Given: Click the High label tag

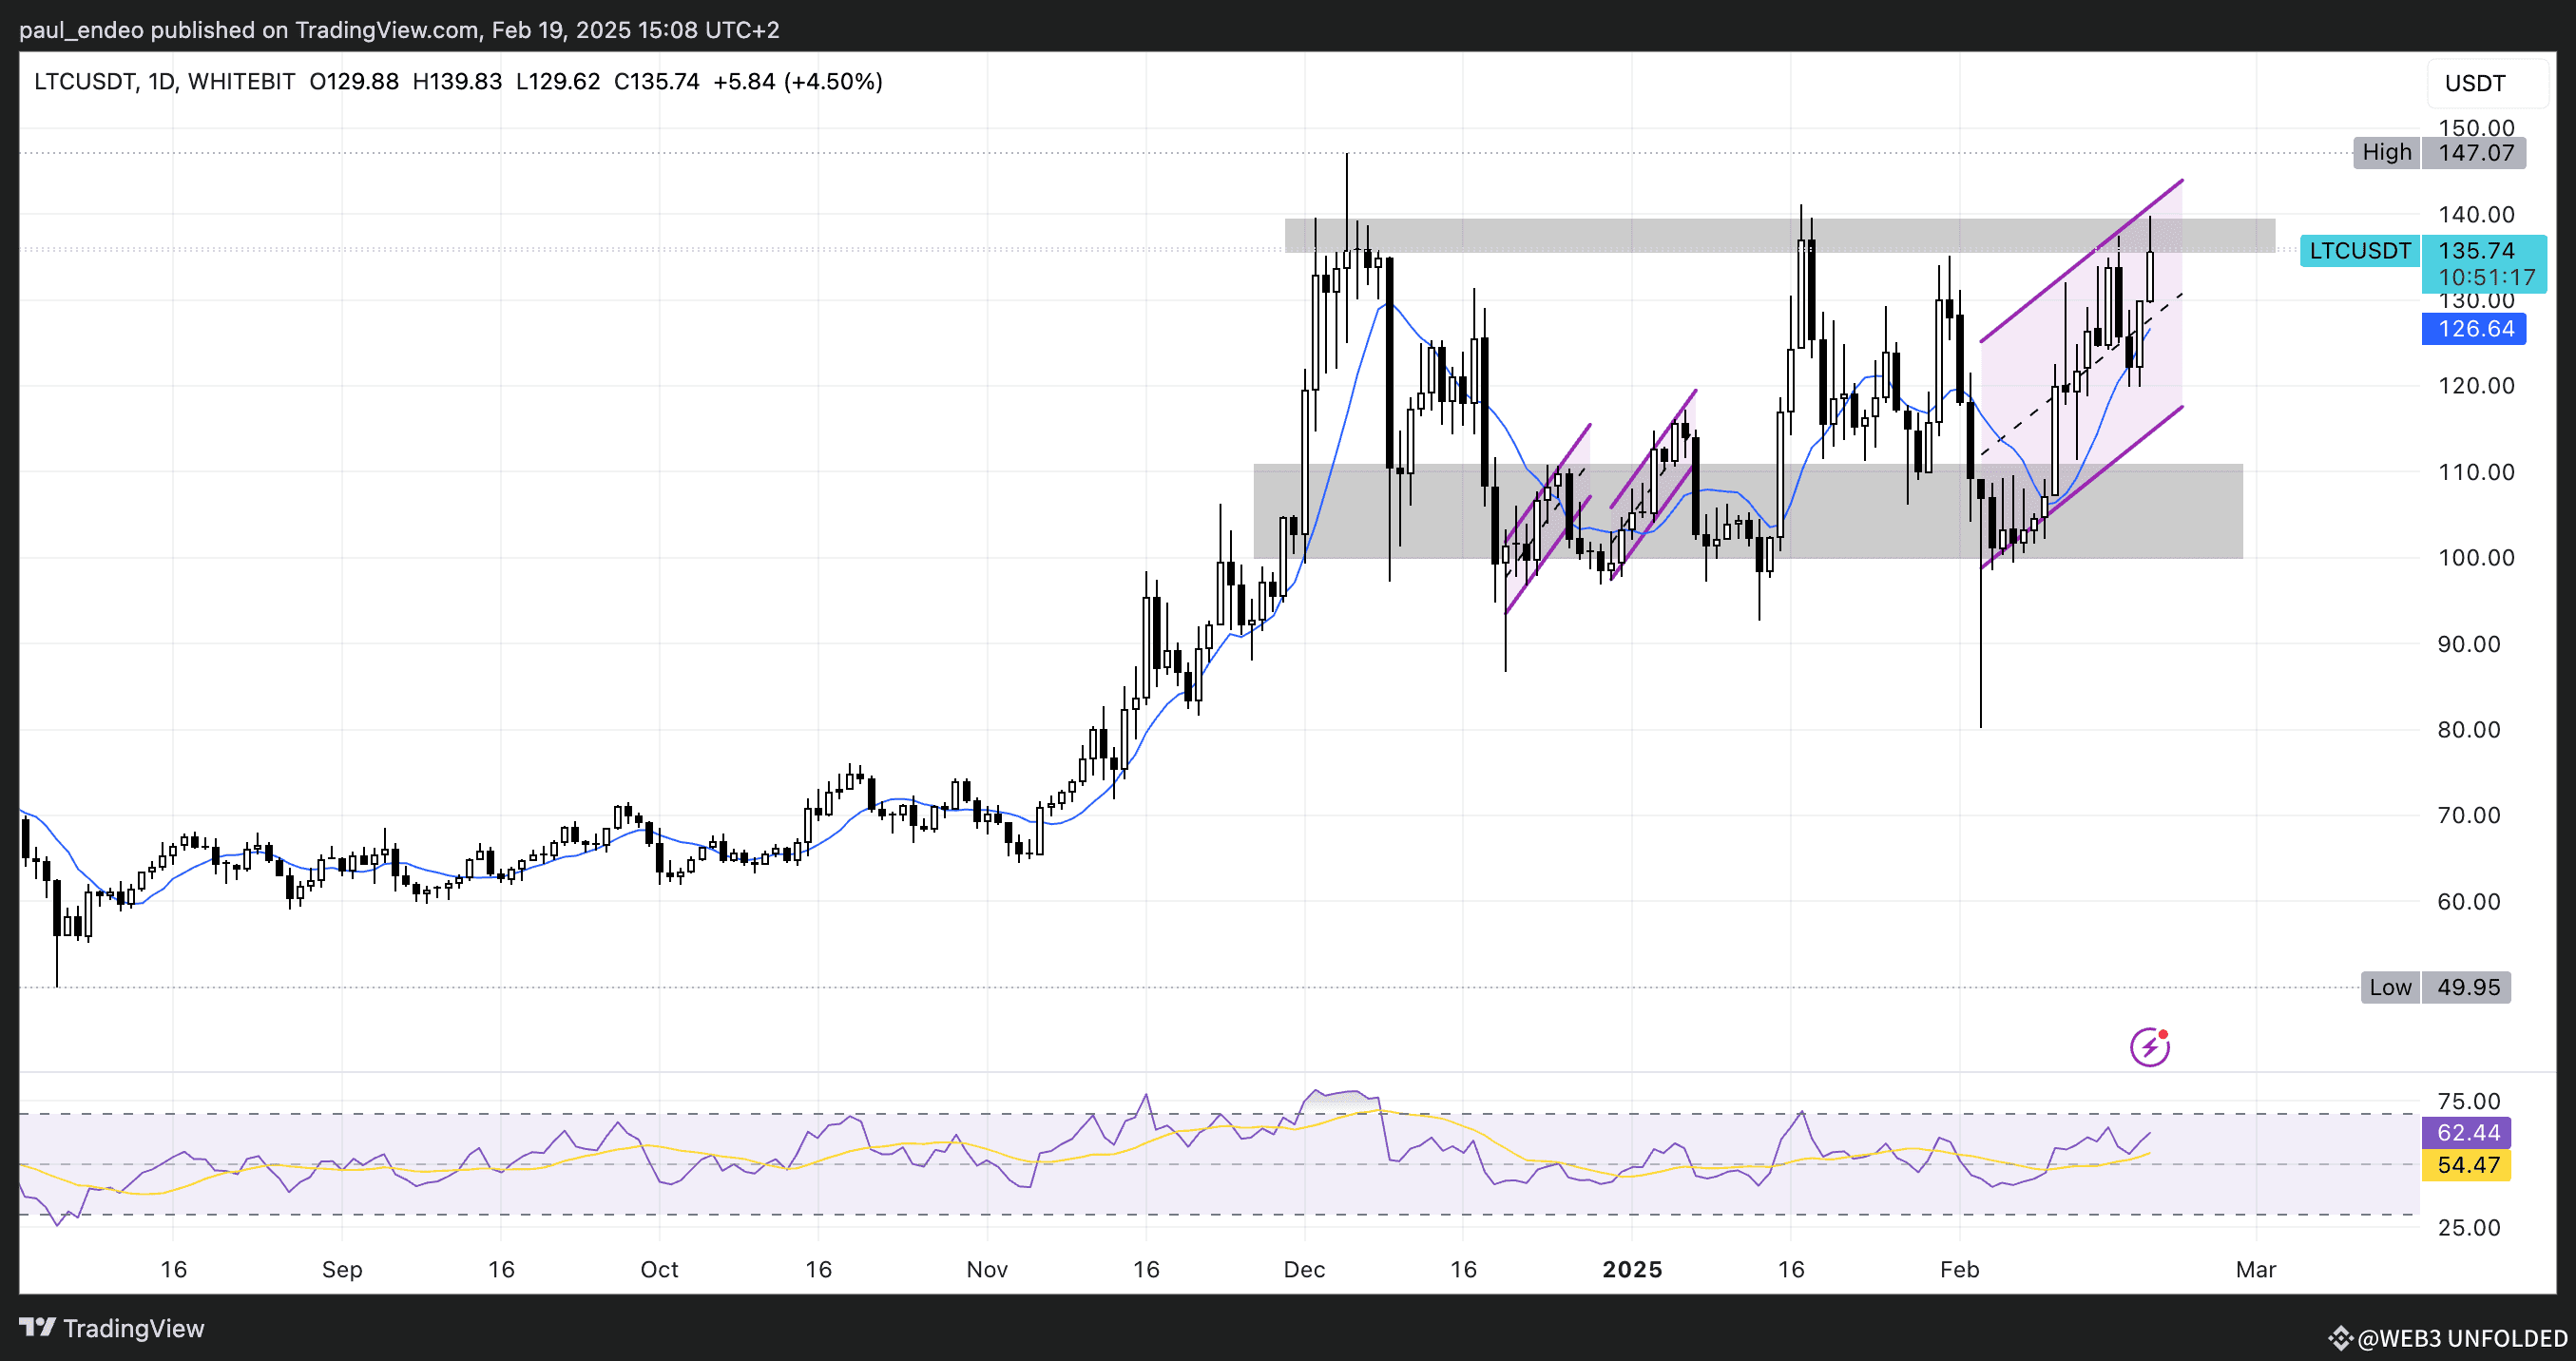Looking at the screenshot, I should click(x=2387, y=152).
